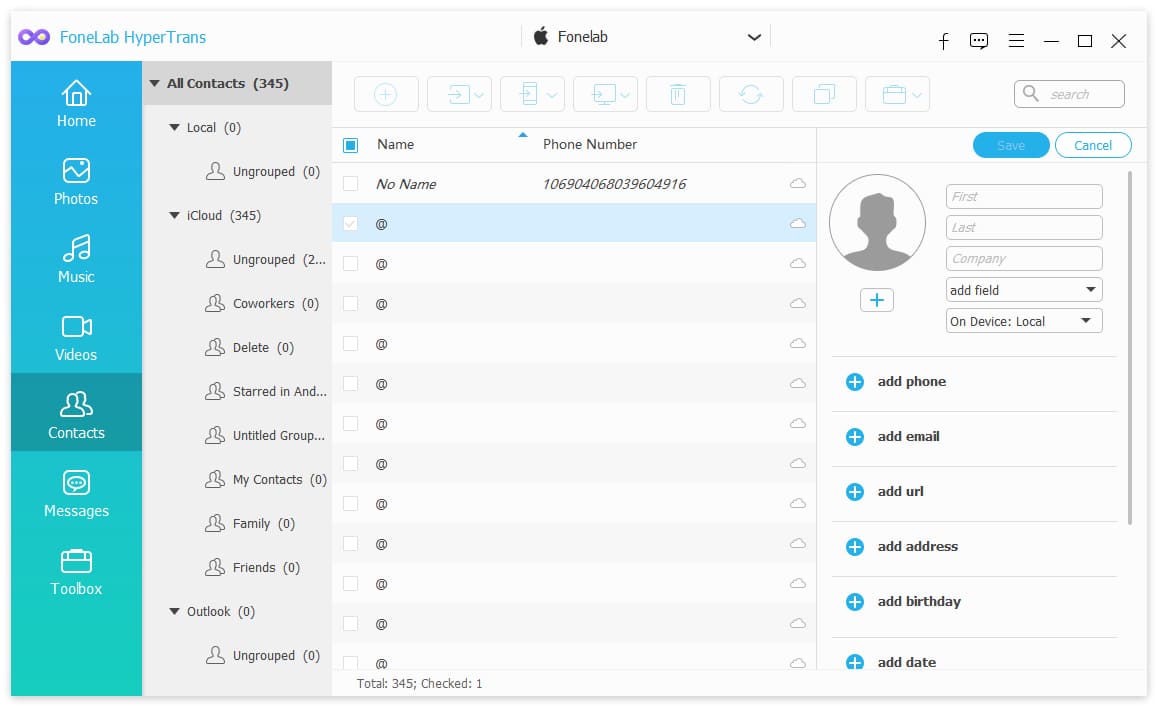Click the add new contact plus icon in toolbar
This screenshot has height=709, width=1160.
tap(386, 94)
